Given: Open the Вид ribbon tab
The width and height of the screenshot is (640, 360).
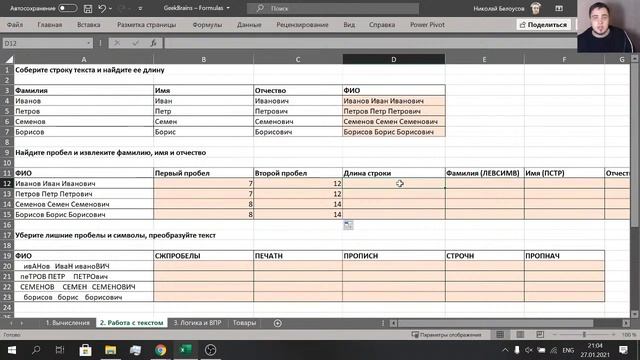Looking at the screenshot, I should tap(349, 24).
